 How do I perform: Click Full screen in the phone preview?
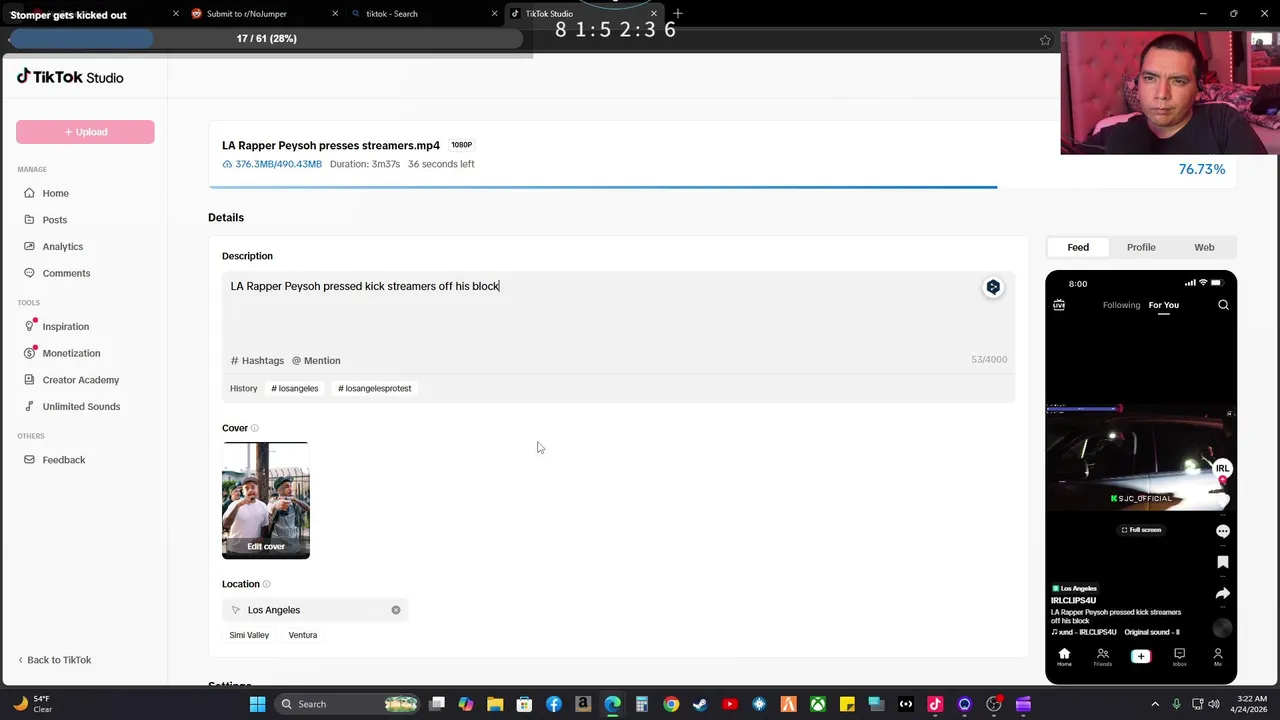[x=1141, y=530]
